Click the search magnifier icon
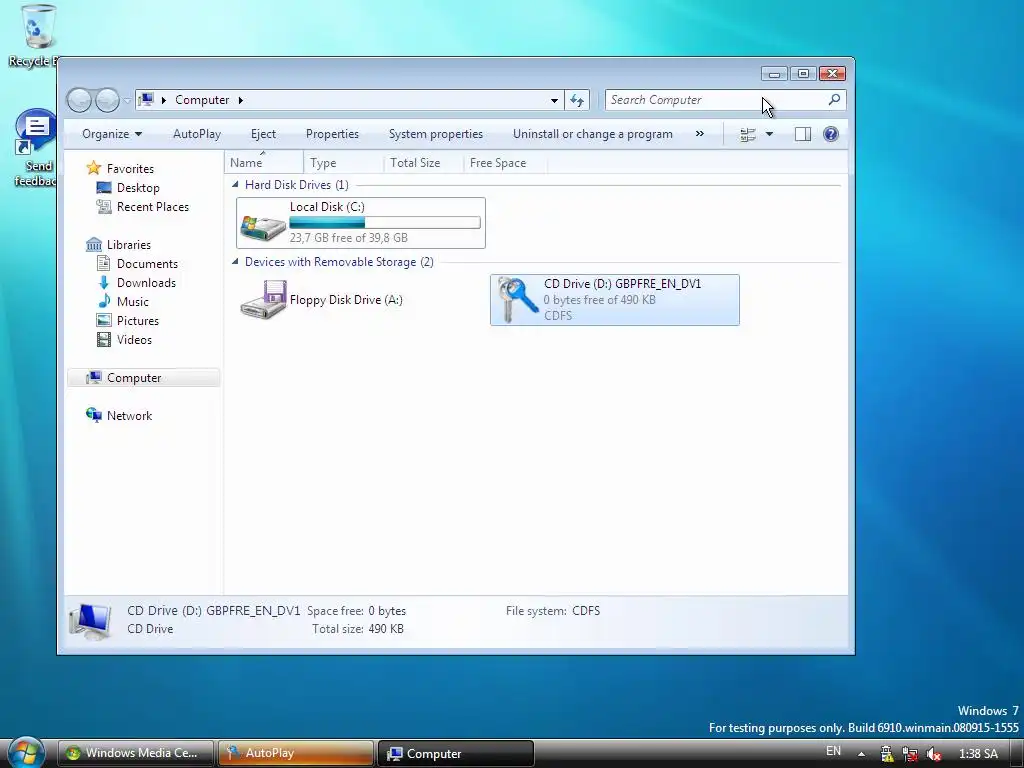Screen dimensions: 1024x768 point(834,99)
